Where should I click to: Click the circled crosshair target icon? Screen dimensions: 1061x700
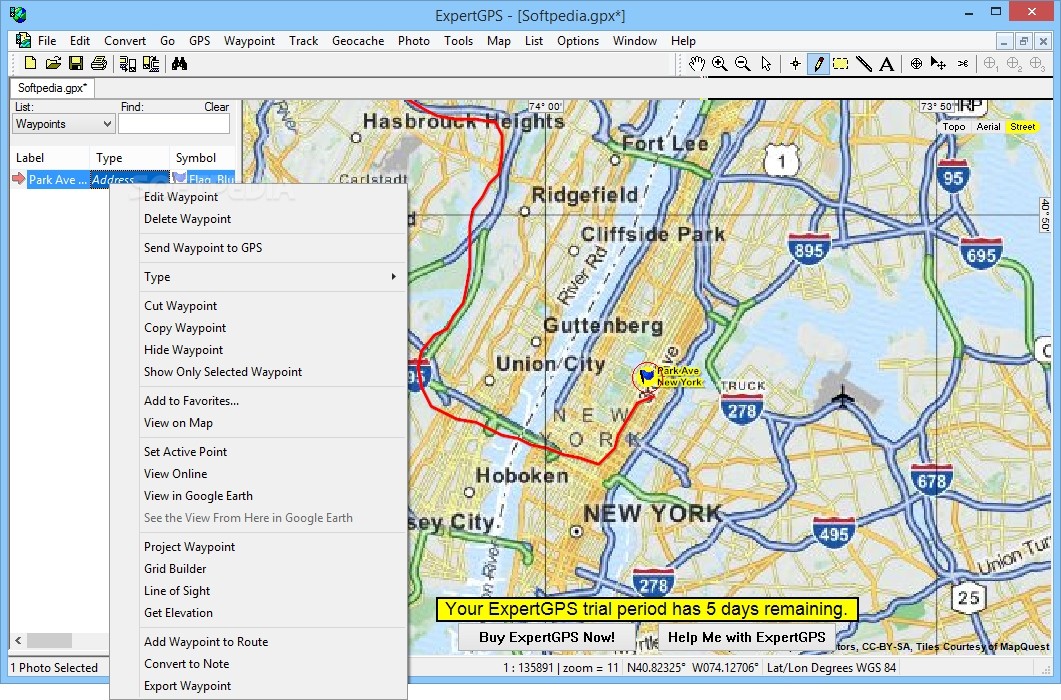[x=916, y=64]
